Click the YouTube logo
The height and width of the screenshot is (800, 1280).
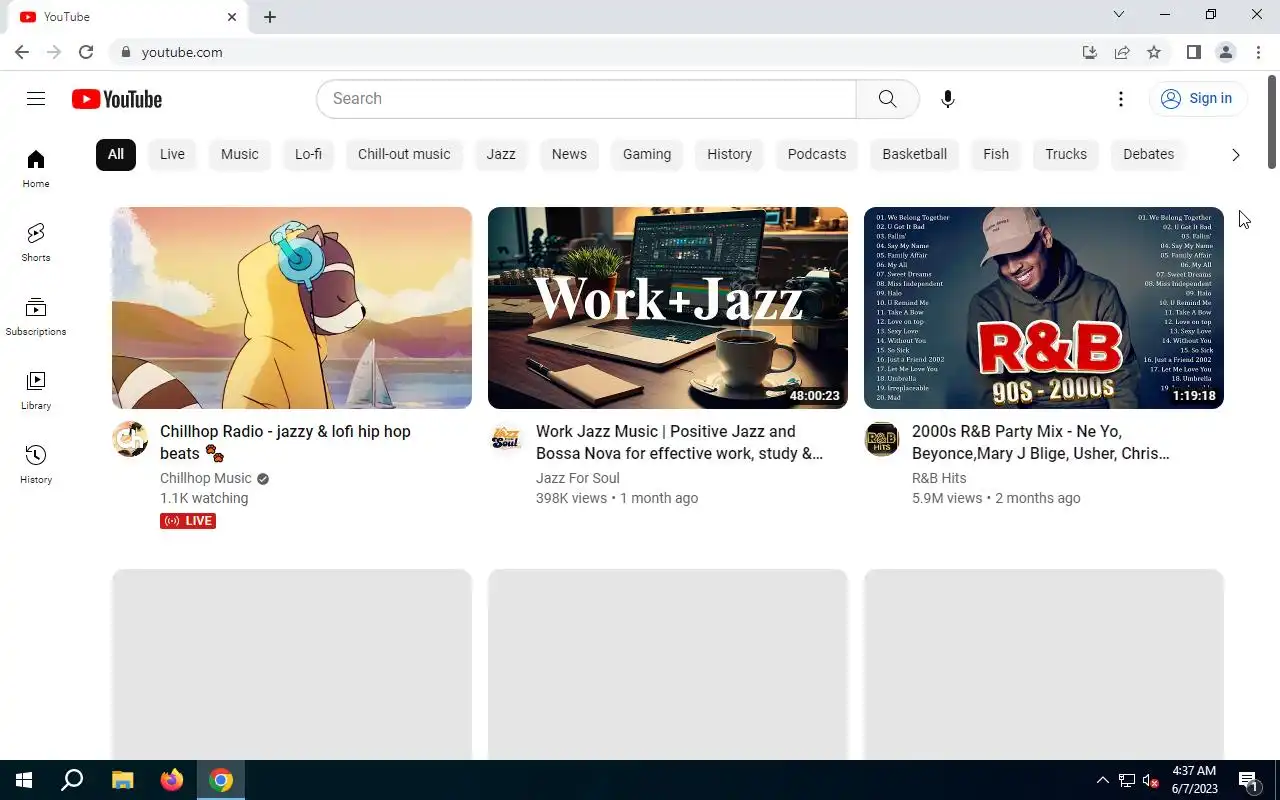tap(117, 99)
